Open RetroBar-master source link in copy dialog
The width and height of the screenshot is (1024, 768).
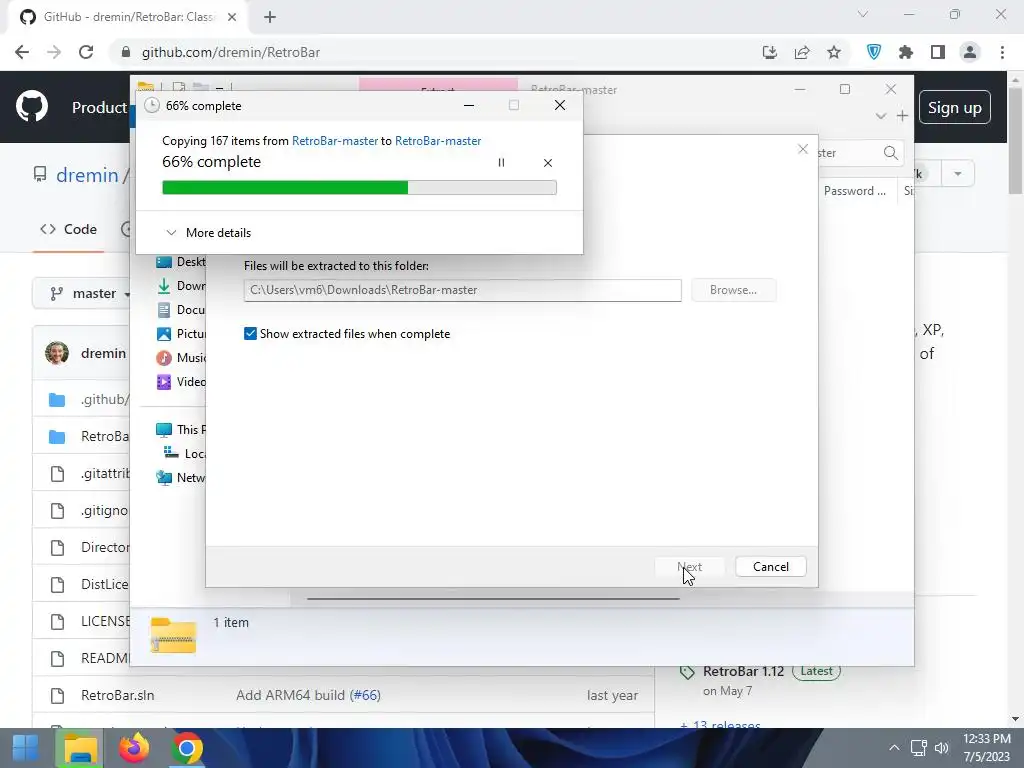tap(334, 141)
